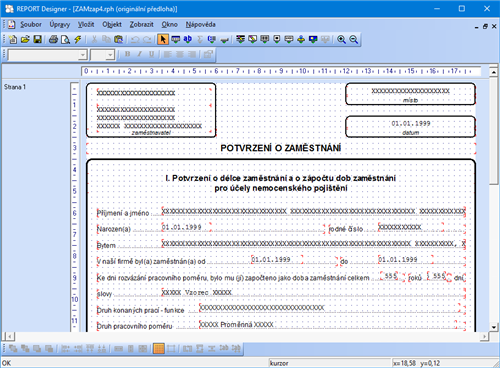Select the 'datum' caption
Viewport: 500px width, 368px height.
tap(410, 133)
